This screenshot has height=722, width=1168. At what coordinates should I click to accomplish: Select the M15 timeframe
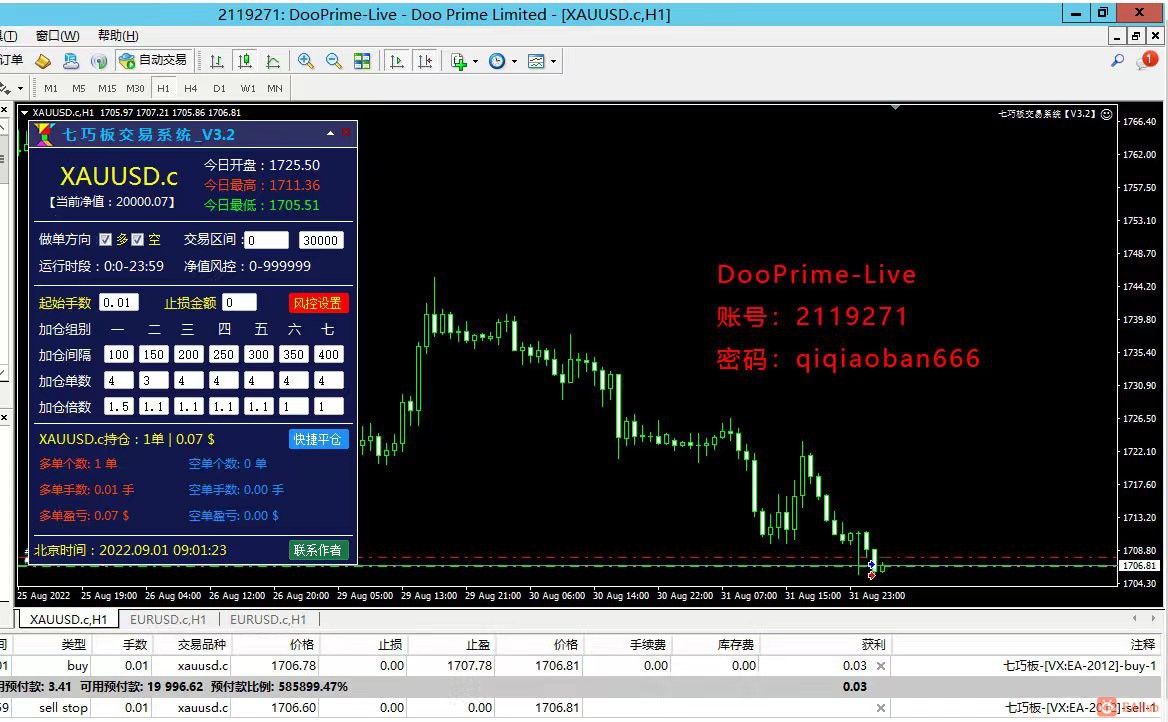pyautogui.click(x=107, y=88)
